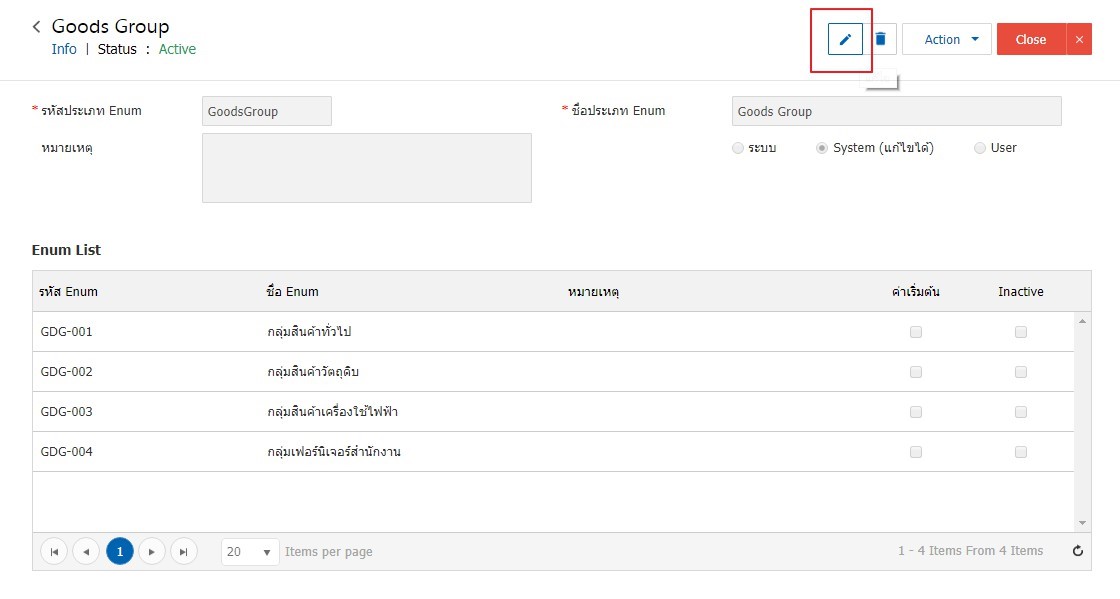Viewport: 1120px width, 599px height.
Task: Open the Action dropdown menu
Action: point(946,39)
